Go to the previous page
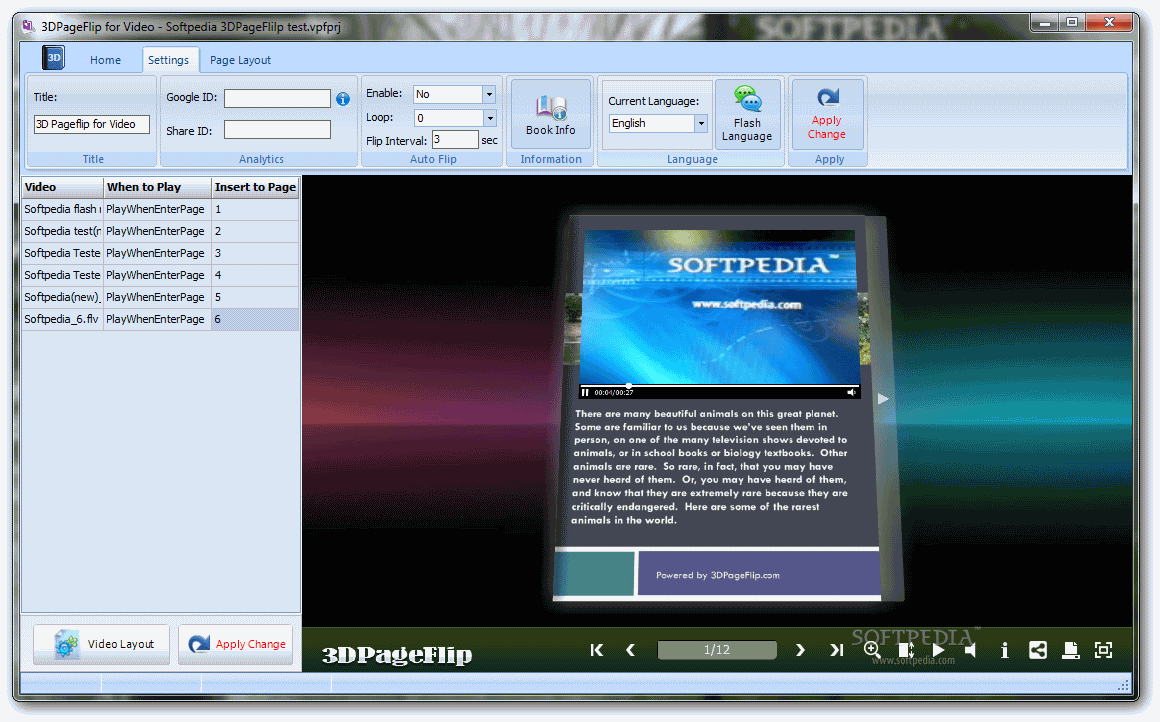This screenshot has width=1160, height=722. [x=630, y=650]
